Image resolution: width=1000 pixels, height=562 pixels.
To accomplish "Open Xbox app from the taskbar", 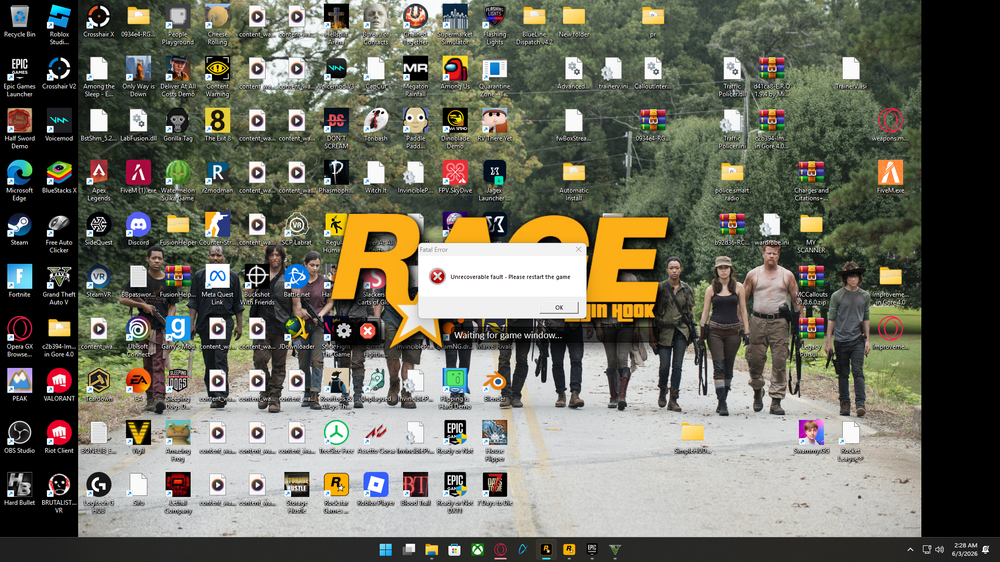I will coord(477,550).
